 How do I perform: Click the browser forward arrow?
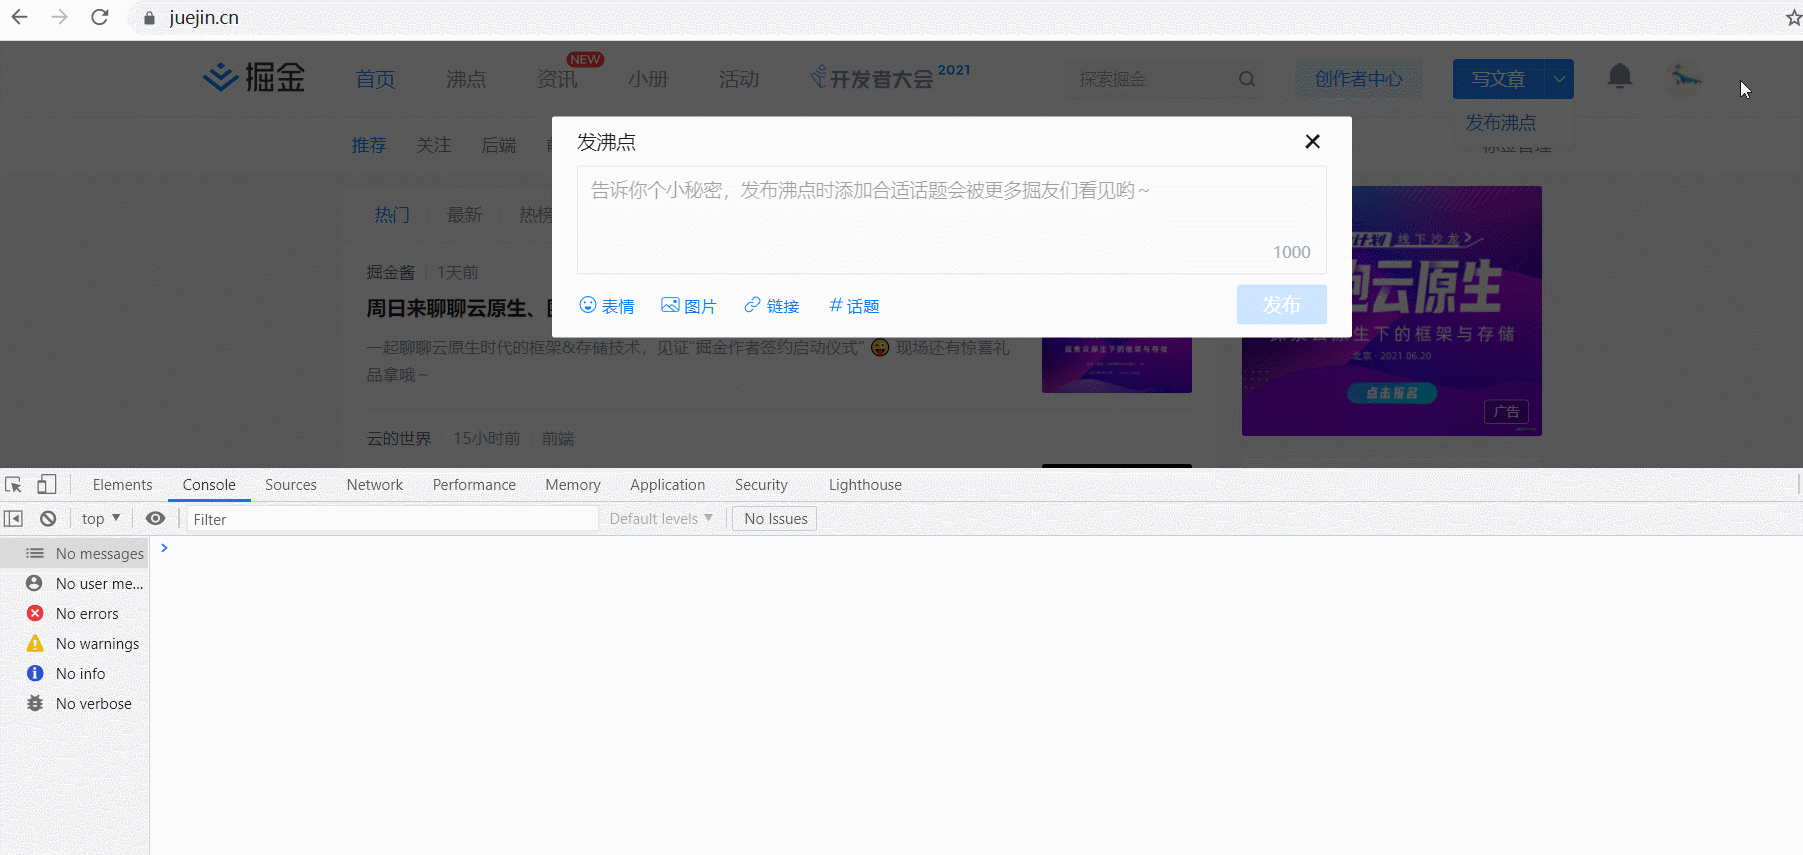coord(59,17)
